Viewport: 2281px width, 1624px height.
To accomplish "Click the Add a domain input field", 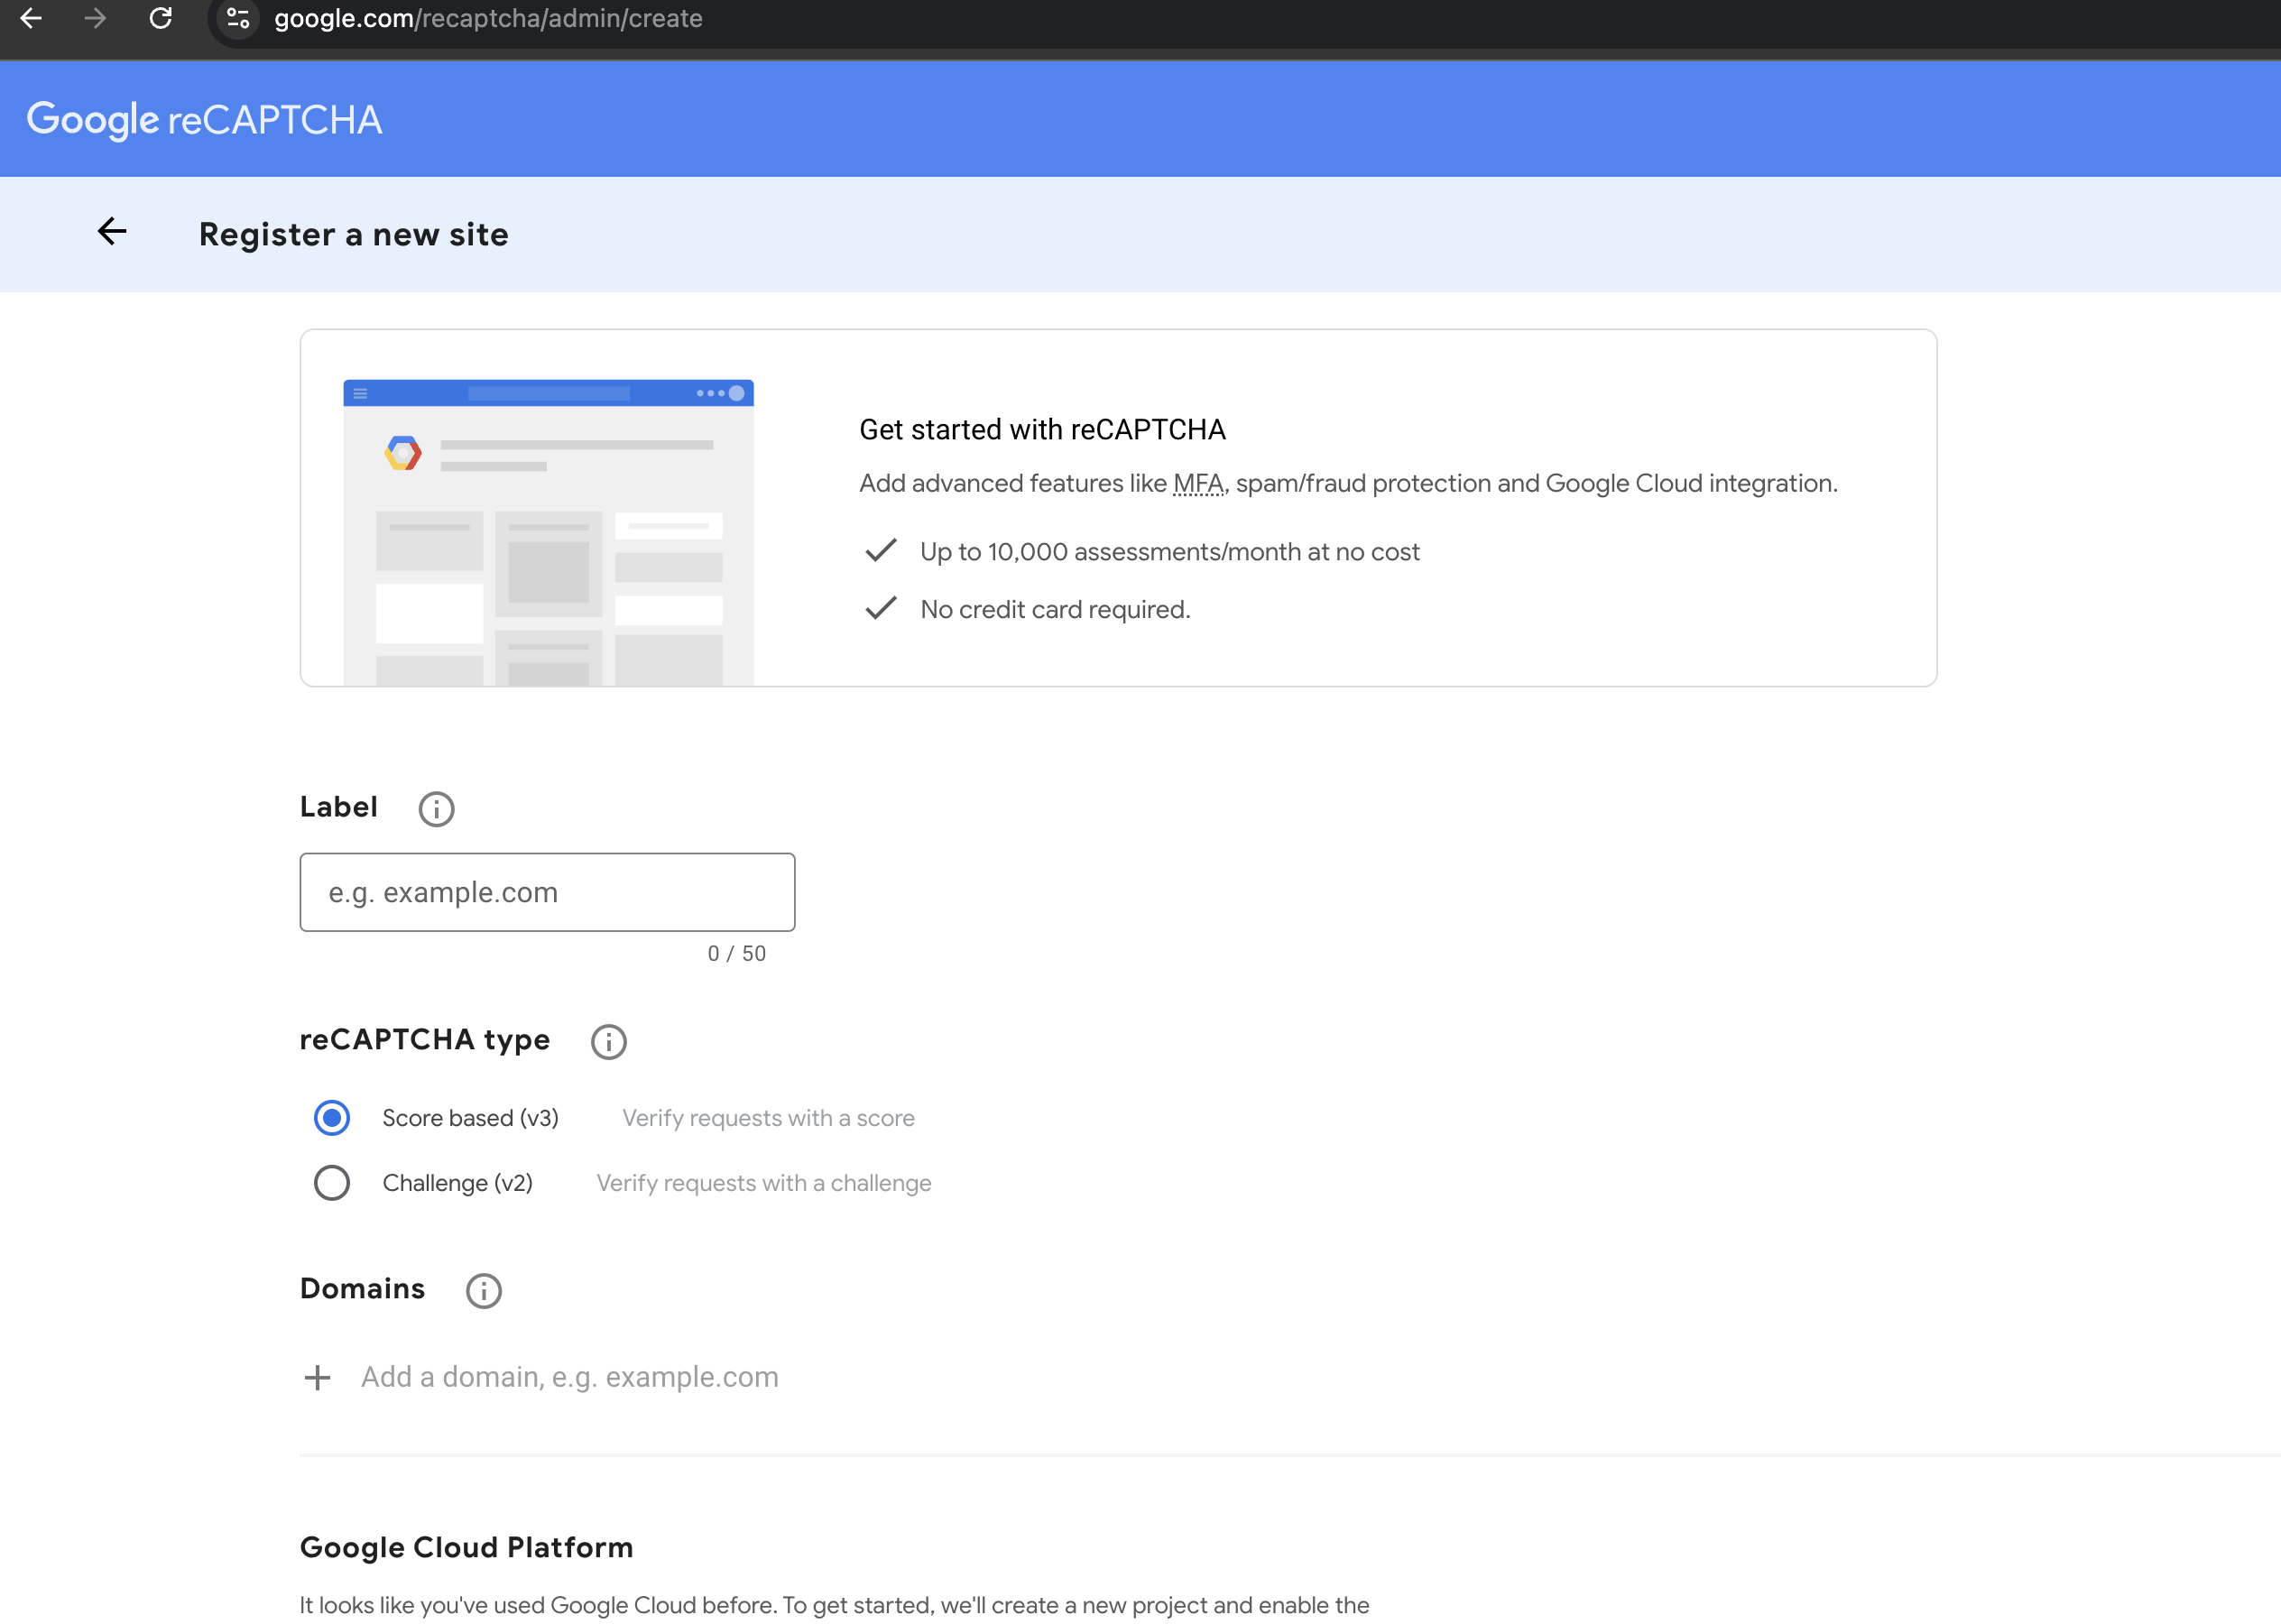I will (x=570, y=1378).
